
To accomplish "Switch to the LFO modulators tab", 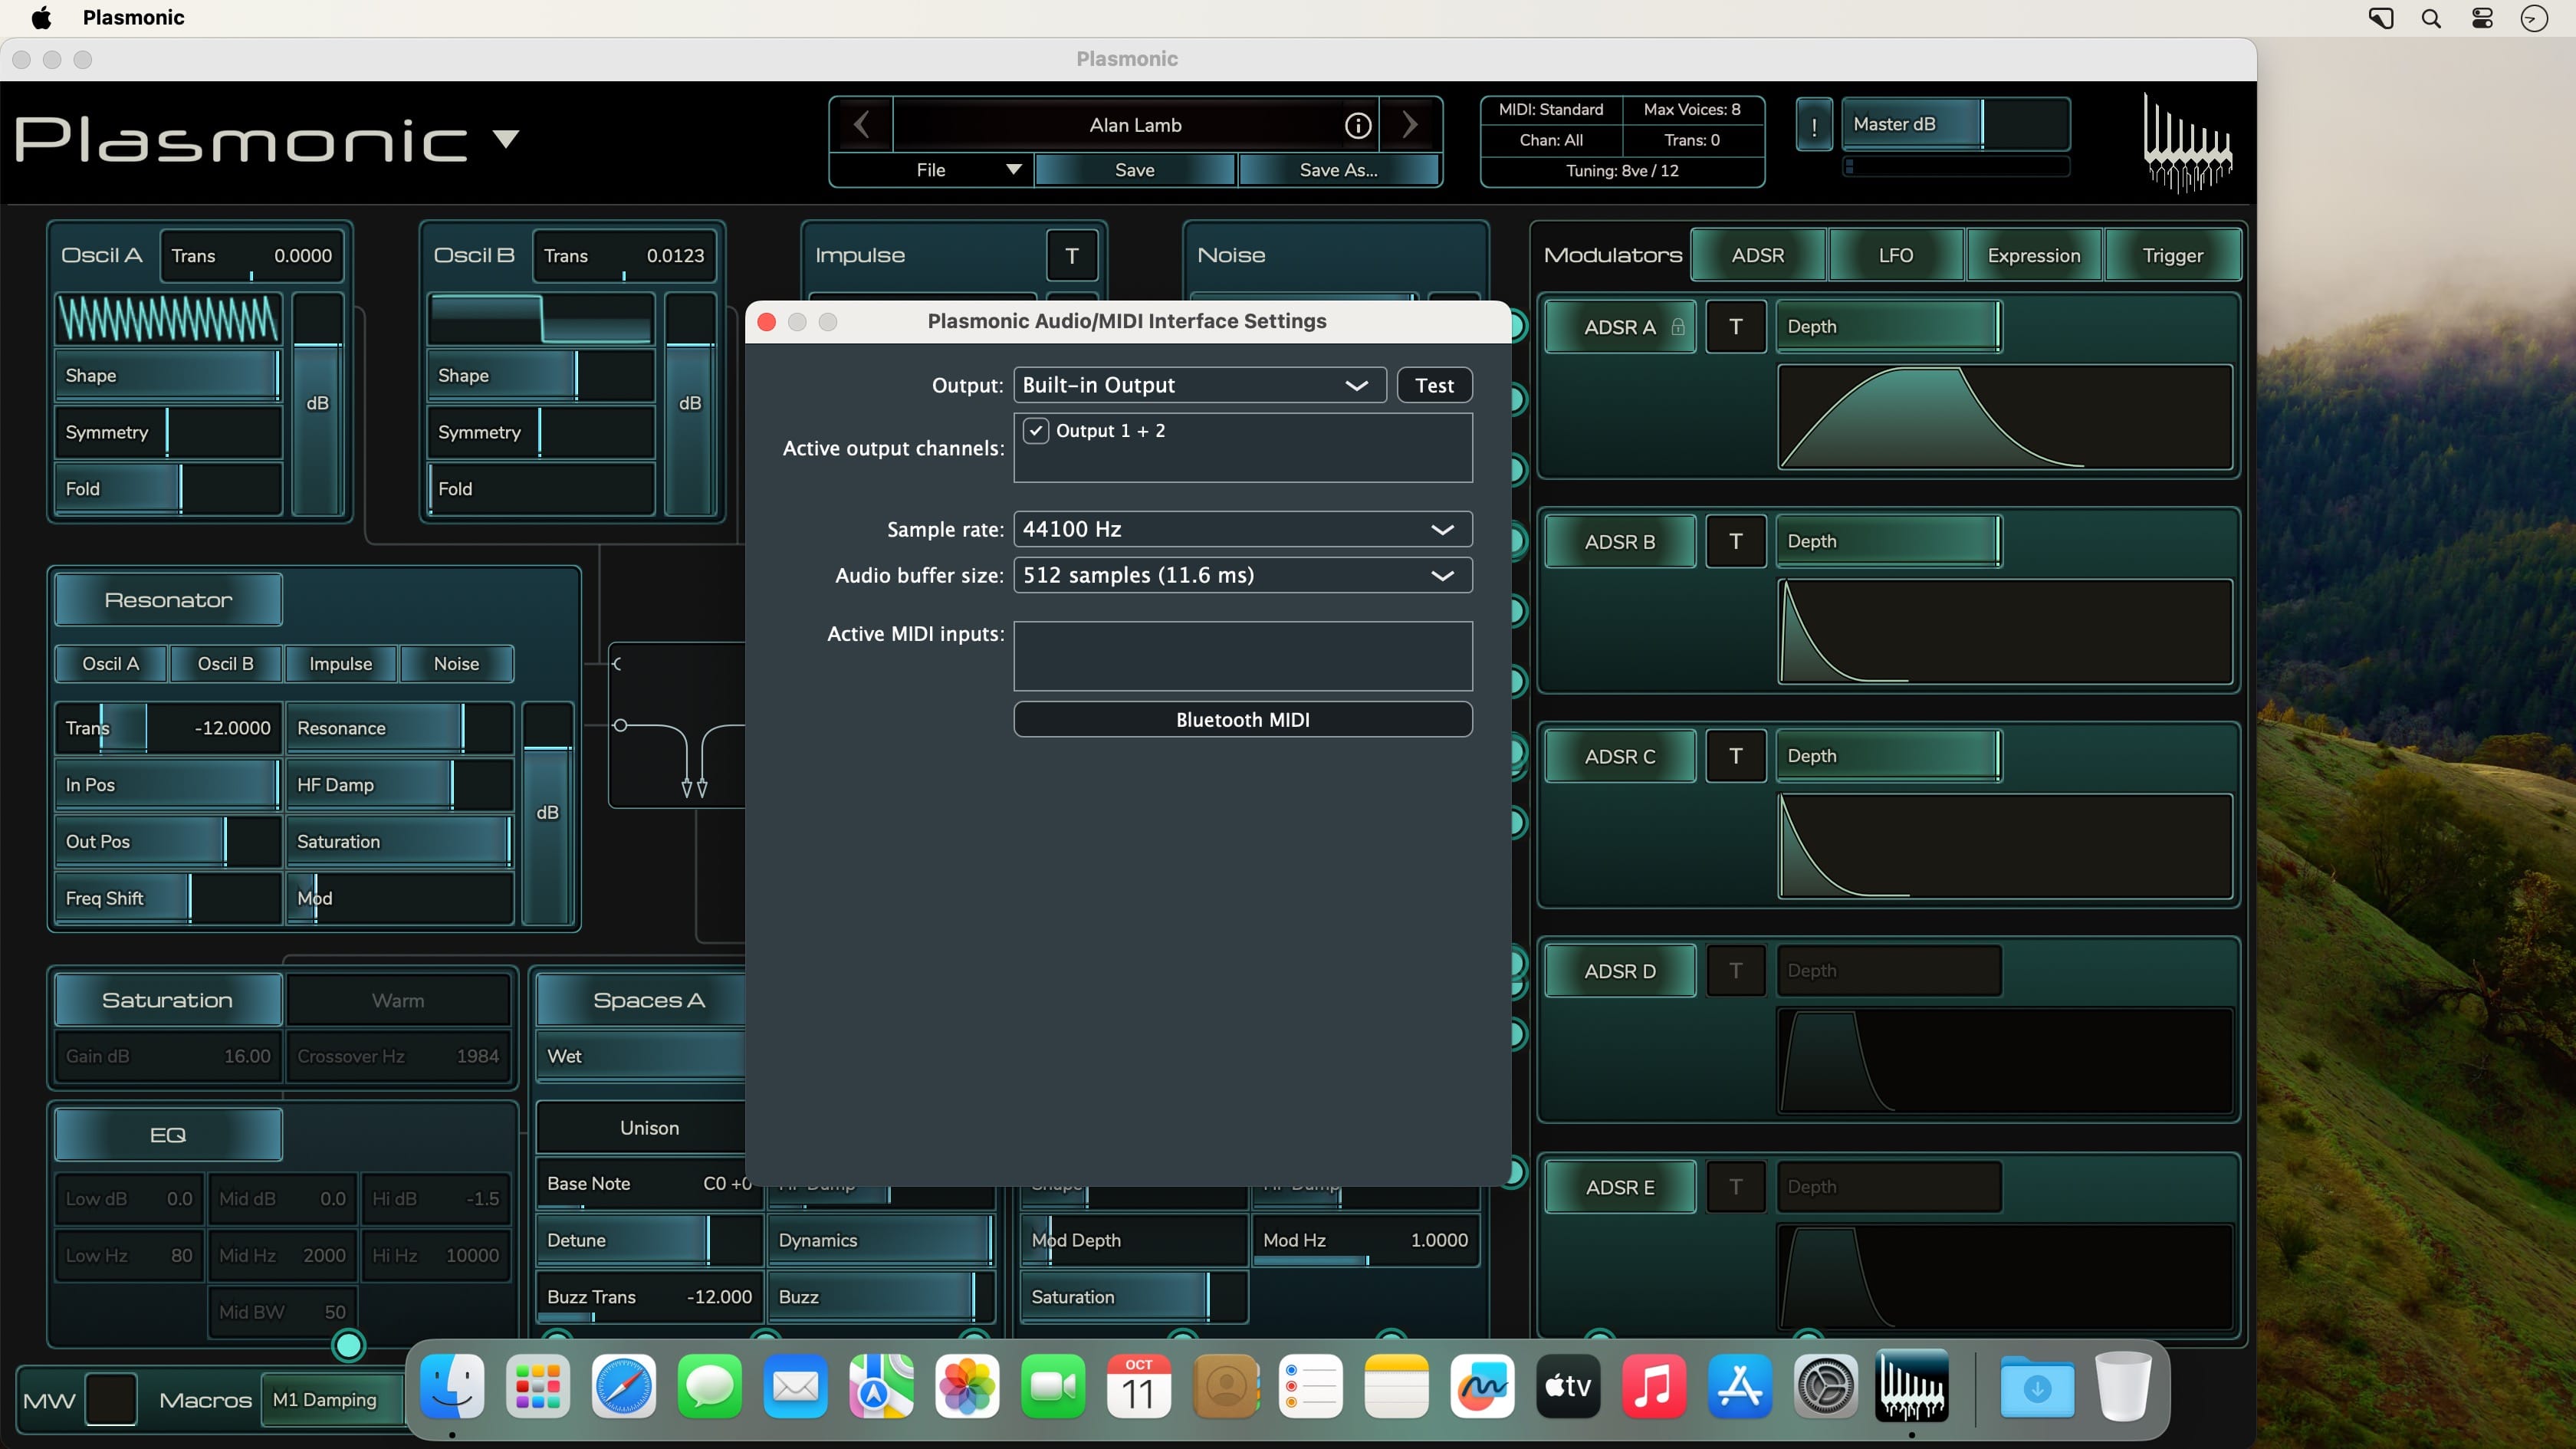I will pyautogui.click(x=1895, y=256).
